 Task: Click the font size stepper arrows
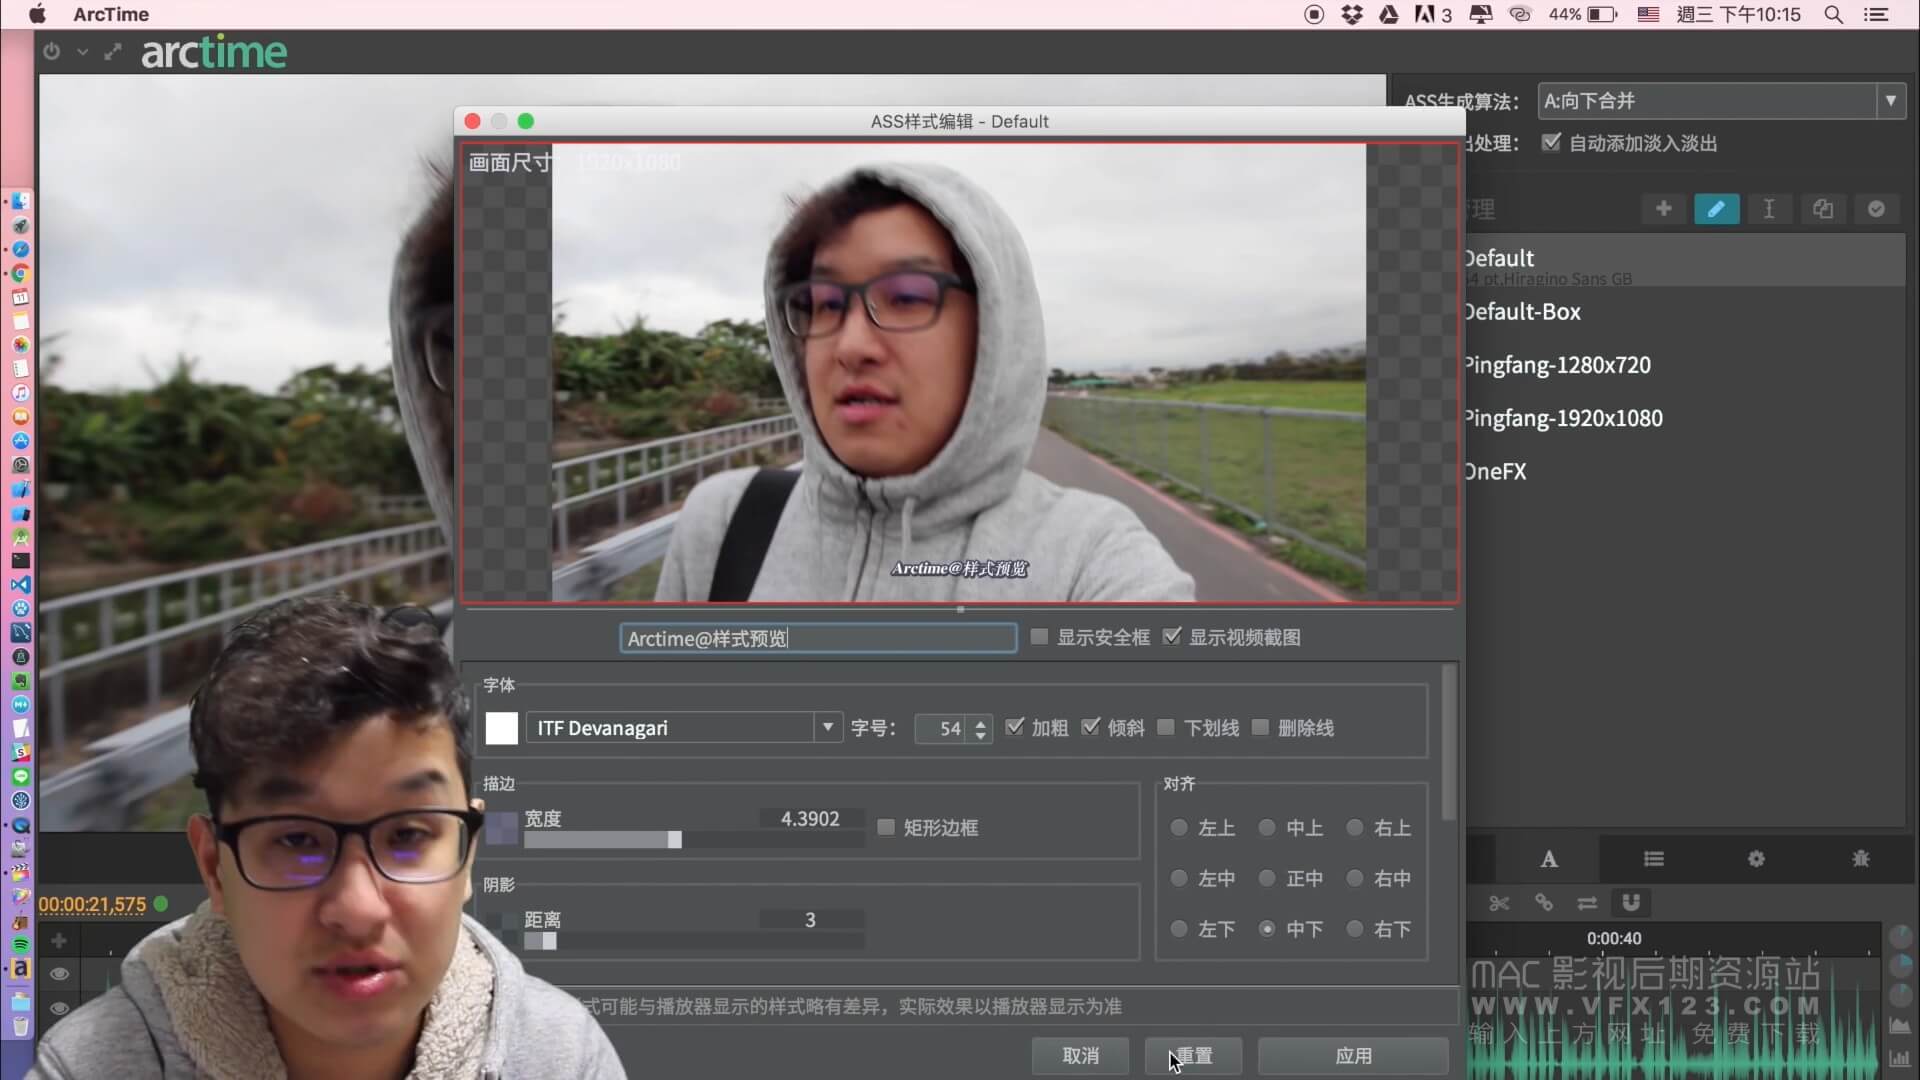(981, 728)
